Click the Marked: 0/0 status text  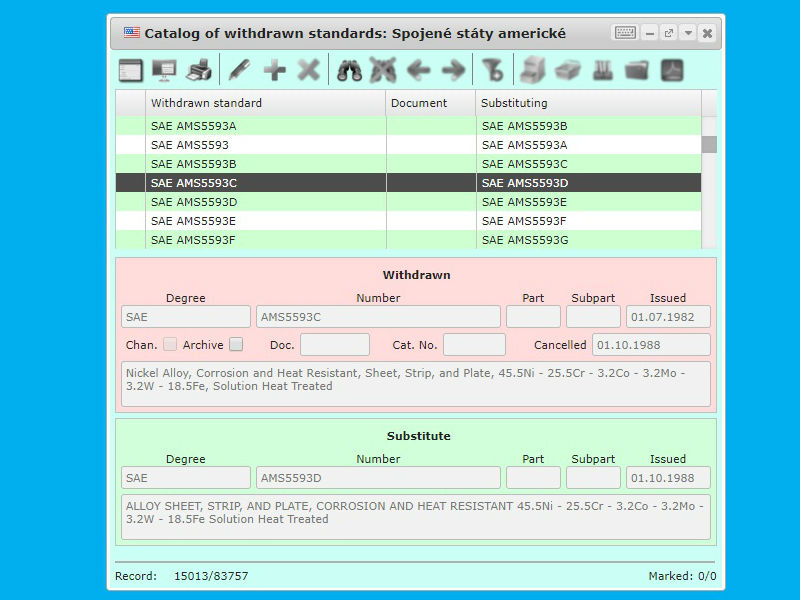(682, 576)
